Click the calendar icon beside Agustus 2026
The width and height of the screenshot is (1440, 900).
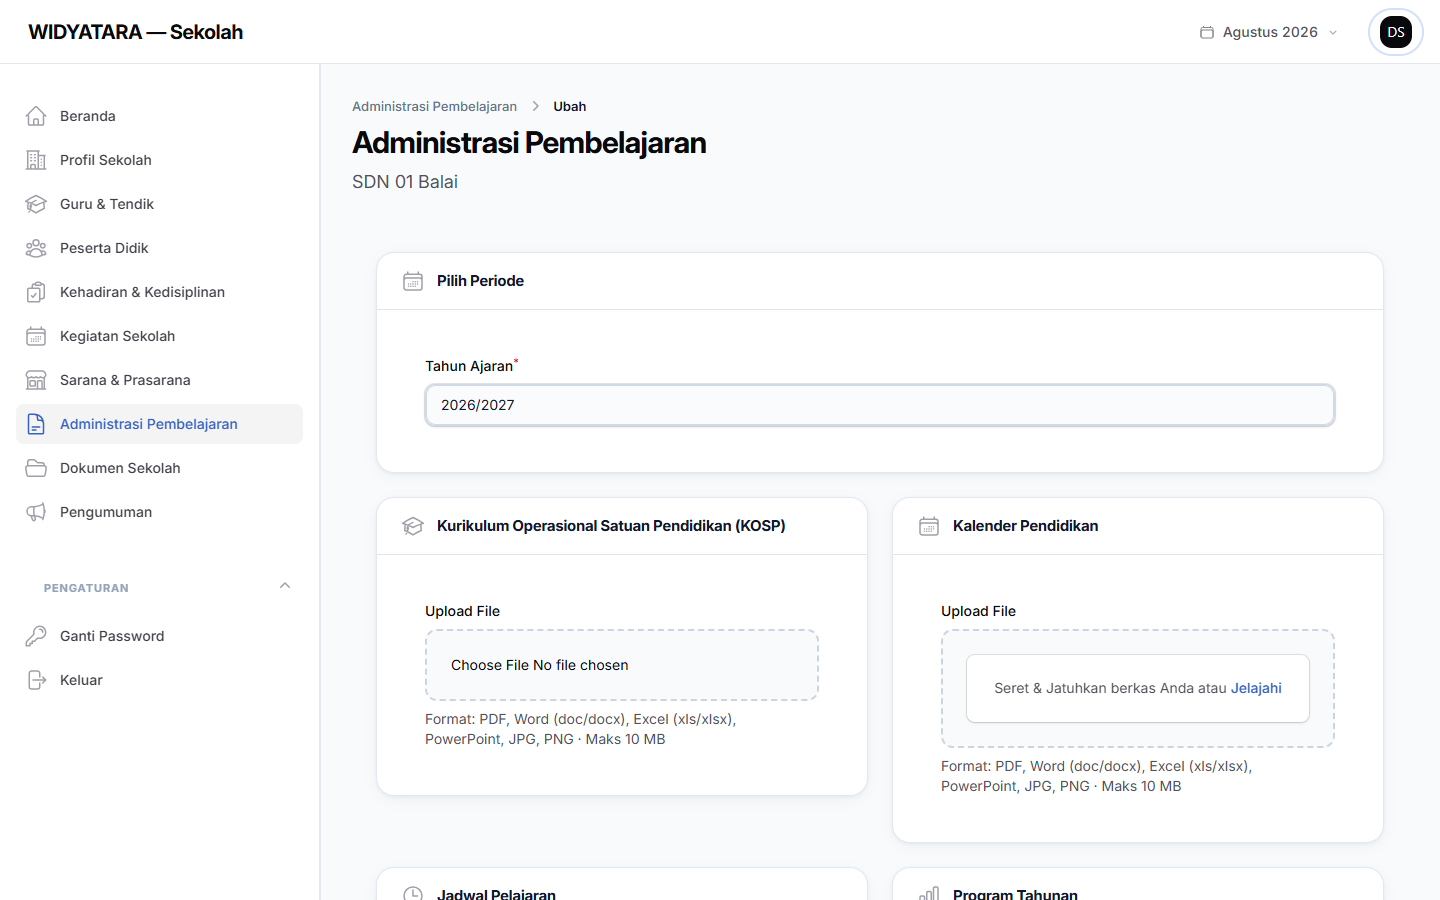[1207, 32]
